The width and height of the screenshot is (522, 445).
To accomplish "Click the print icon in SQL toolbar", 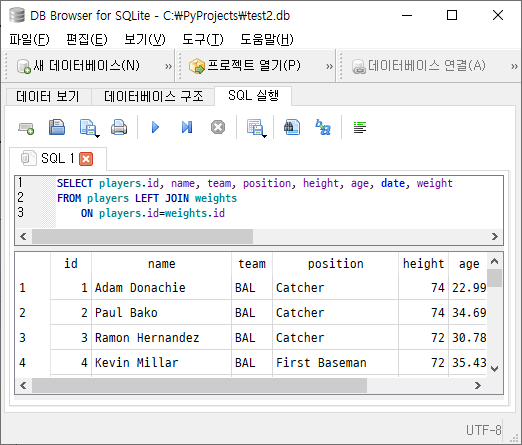I will point(119,127).
